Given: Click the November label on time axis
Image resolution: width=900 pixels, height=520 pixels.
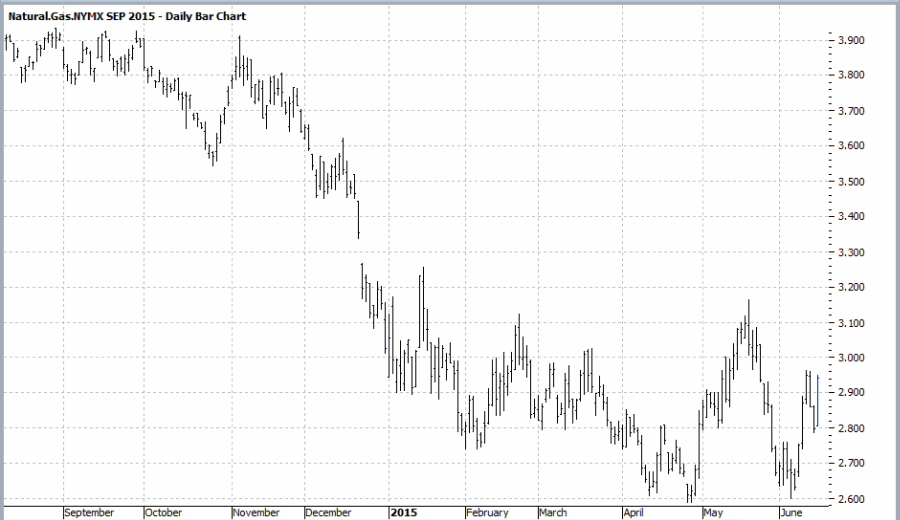Looking at the screenshot, I should tap(256, 513).
